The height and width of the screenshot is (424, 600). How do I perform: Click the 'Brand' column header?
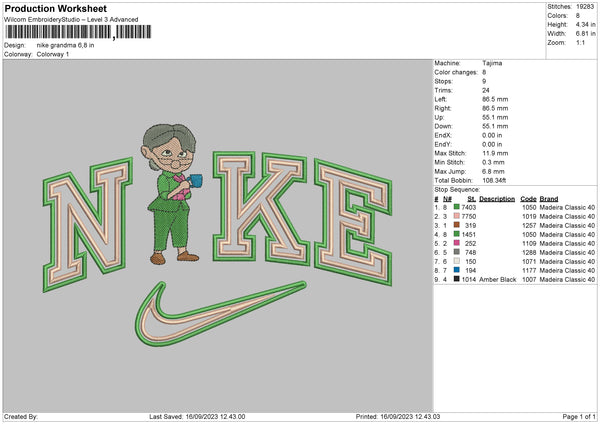pyautogui.click(x=549, y=199)
